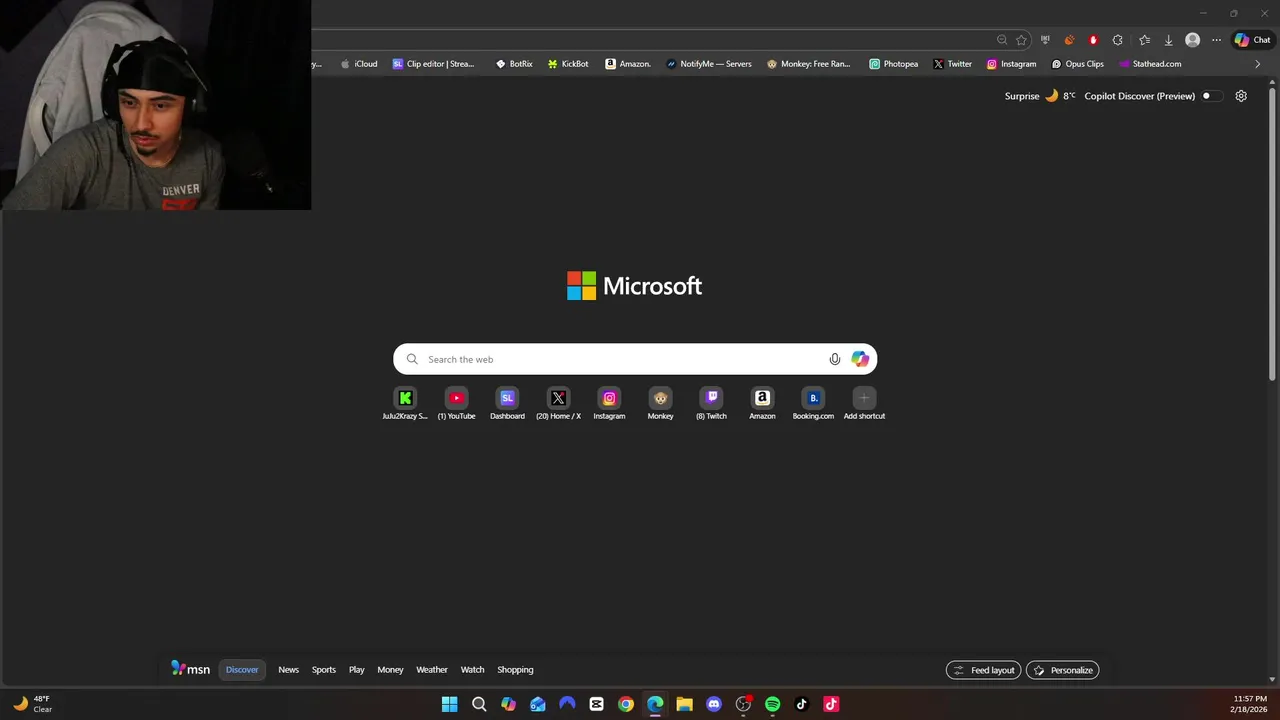Open the Photopea bookmark
This screenshot has width=1280, height=720.
[894, 64]
